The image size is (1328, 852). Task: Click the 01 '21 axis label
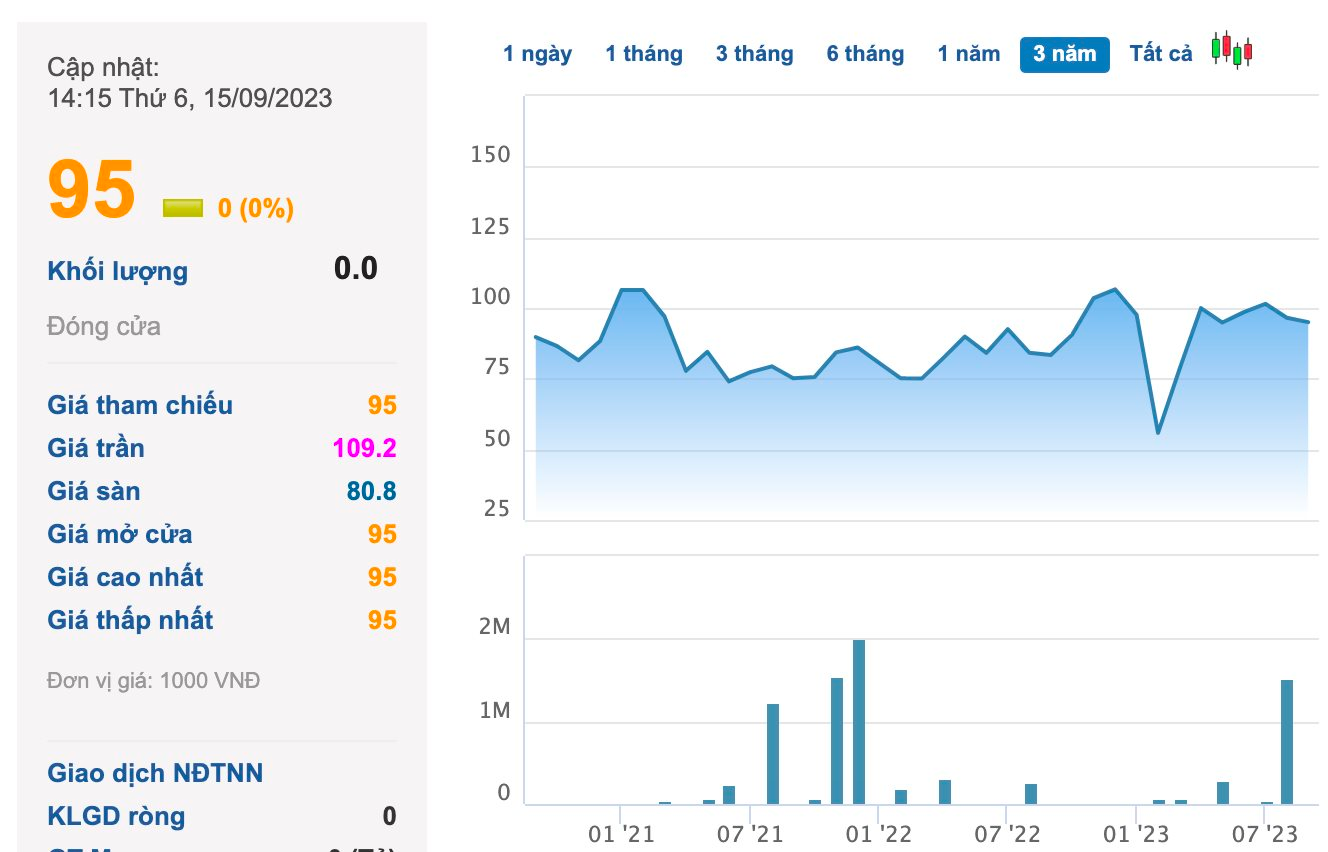click(x=622, y=832)
